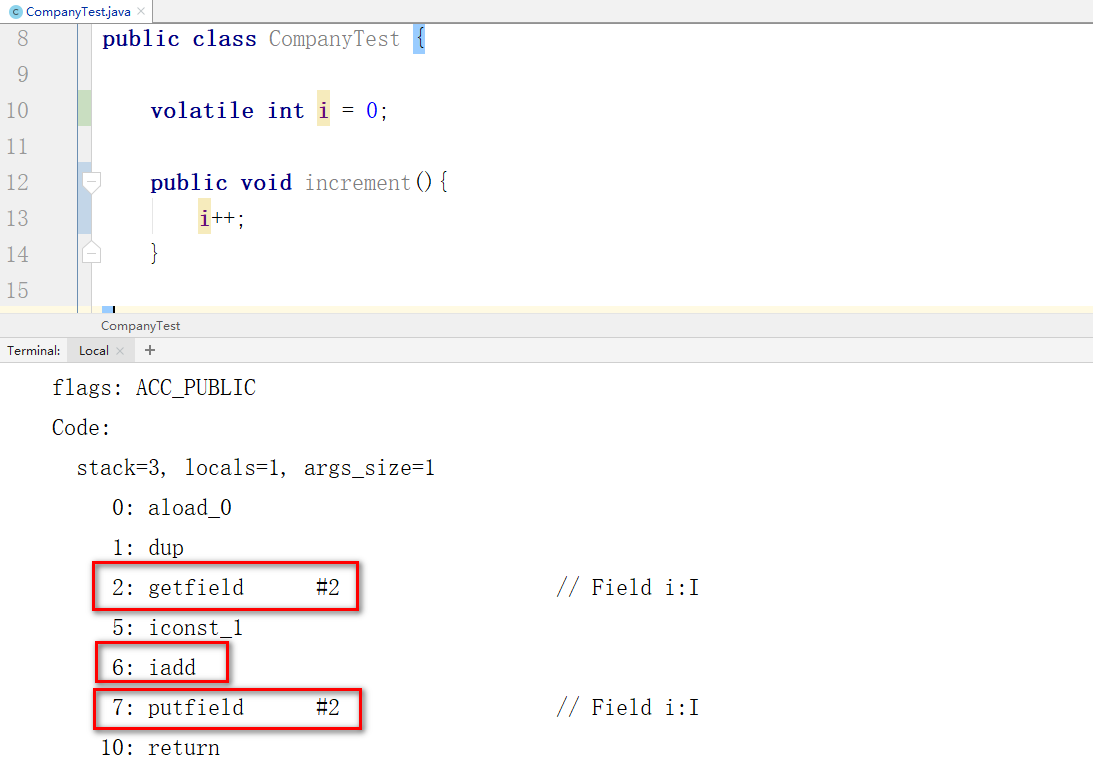Click the 'volatile' keyword on line 10
Screen dimensions: 1093x770
click(202, 111)
